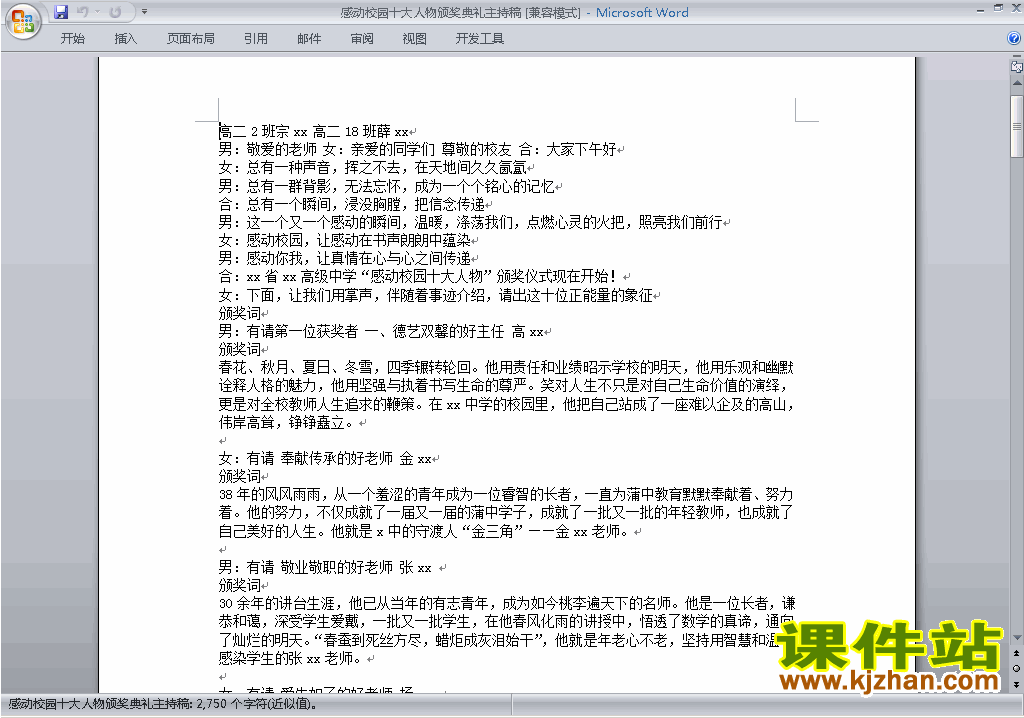Click the line '男：有请第一位获奖者'

[385, 332]
